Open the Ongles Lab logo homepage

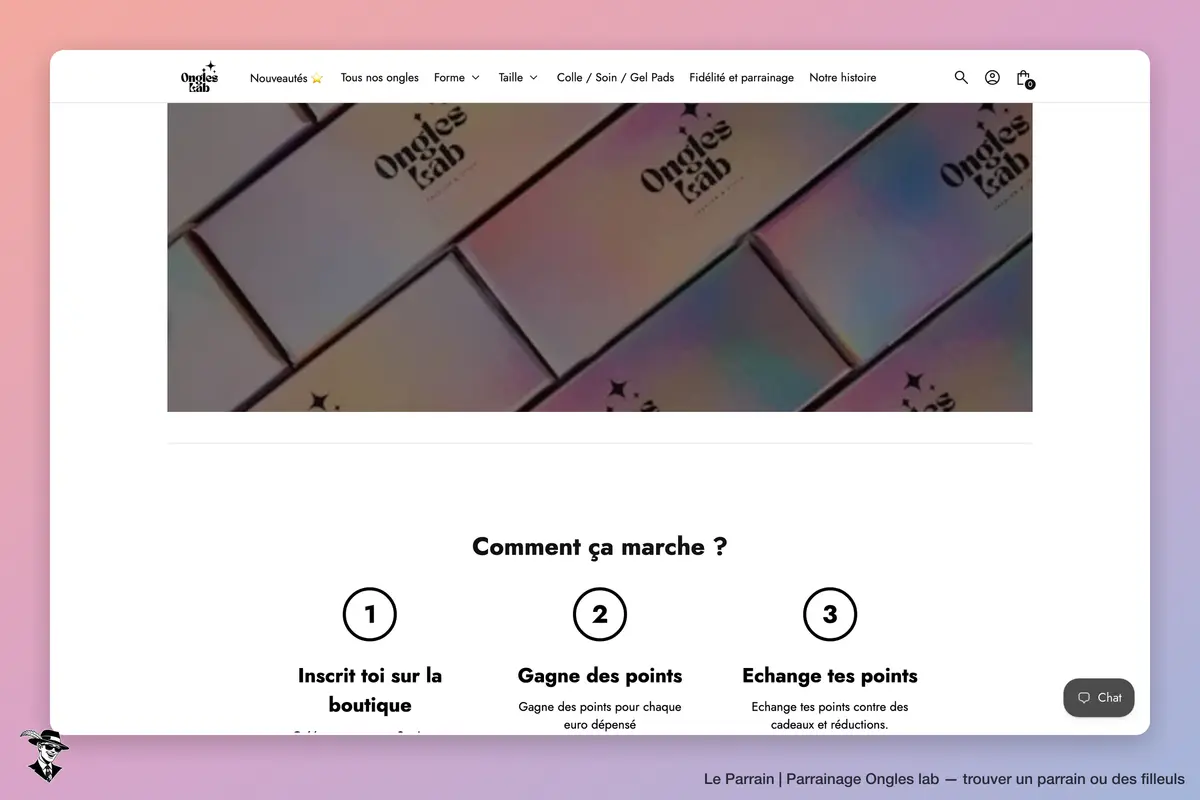199,77
